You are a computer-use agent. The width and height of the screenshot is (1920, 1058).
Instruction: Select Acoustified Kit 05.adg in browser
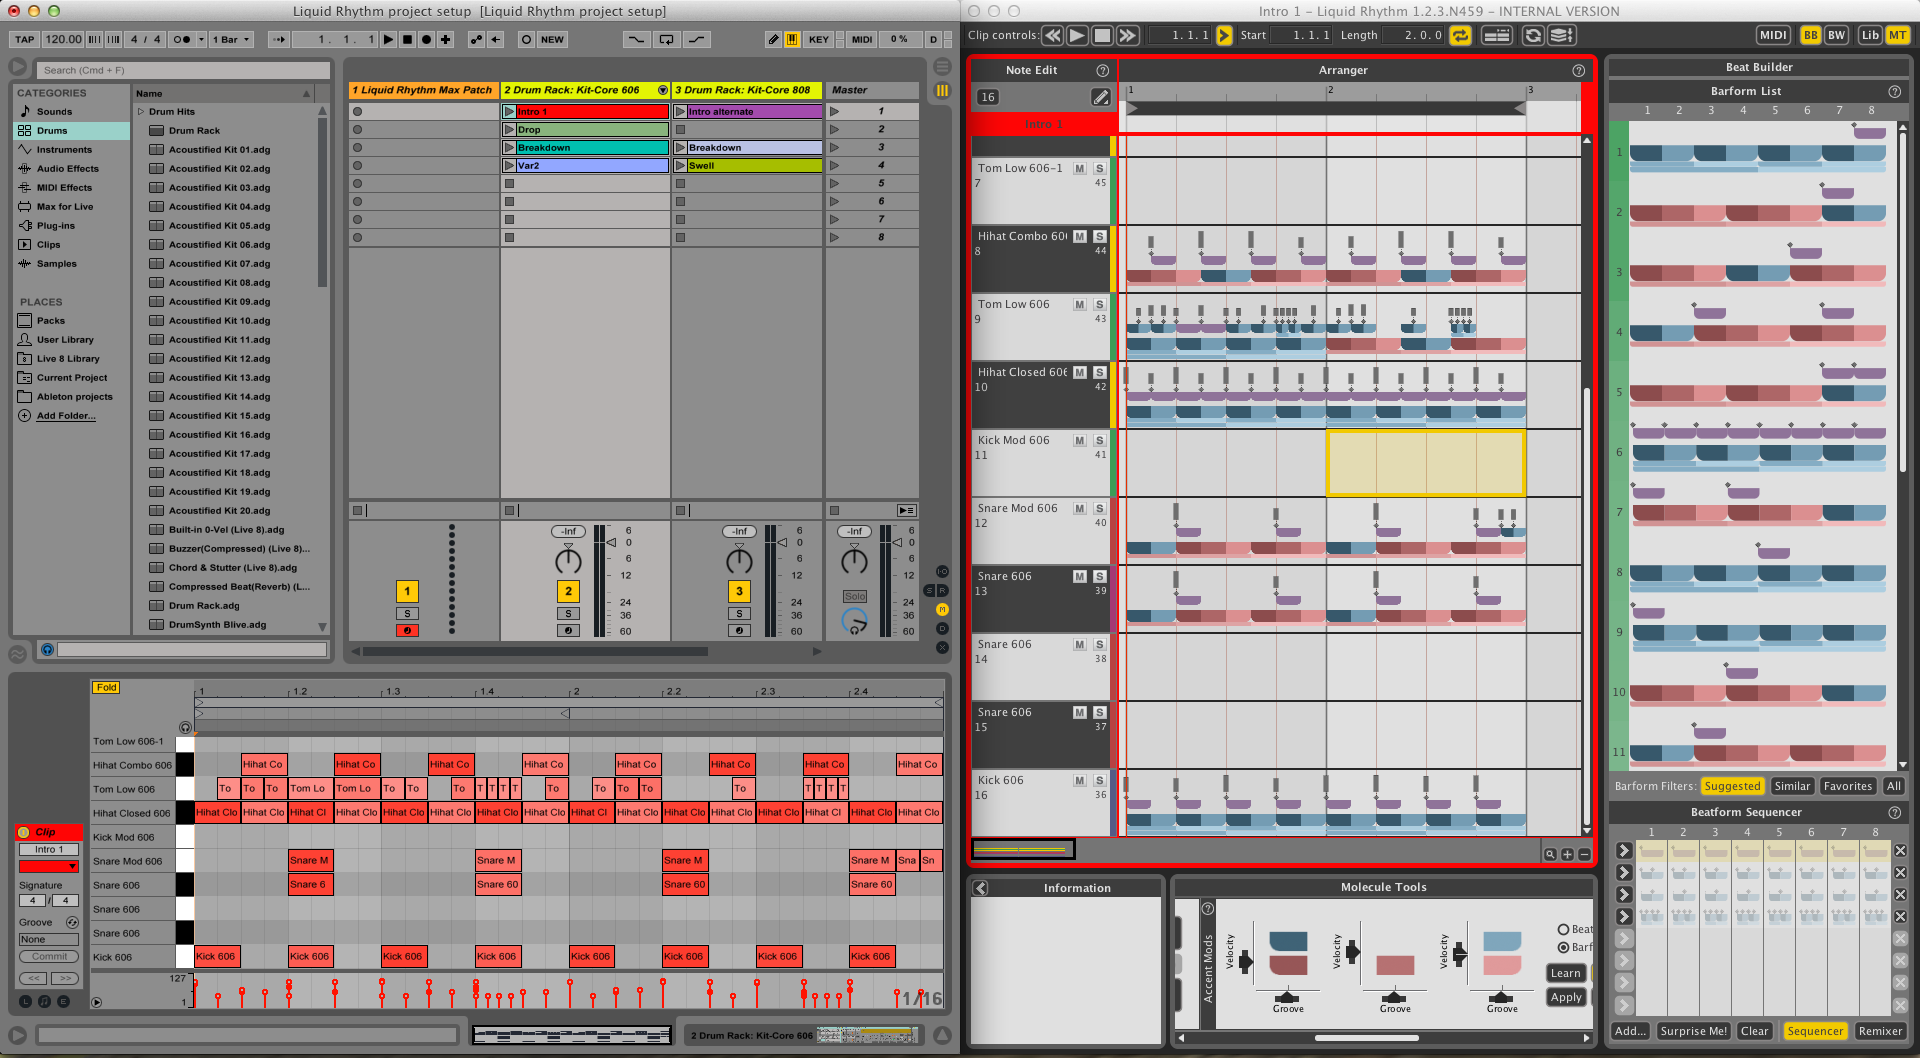pos(219,225)
